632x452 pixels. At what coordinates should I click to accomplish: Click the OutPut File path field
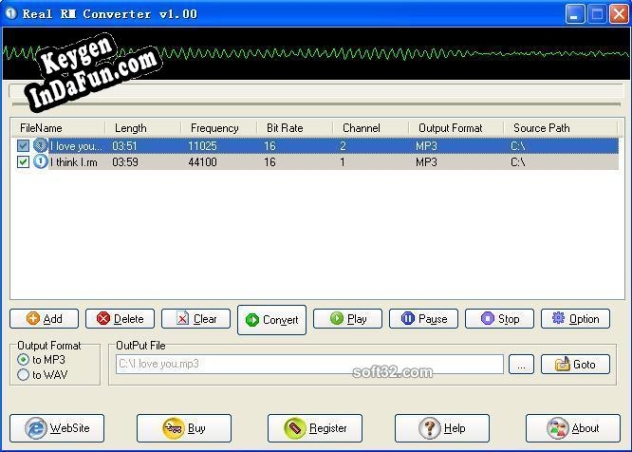[x=310, y=364]
